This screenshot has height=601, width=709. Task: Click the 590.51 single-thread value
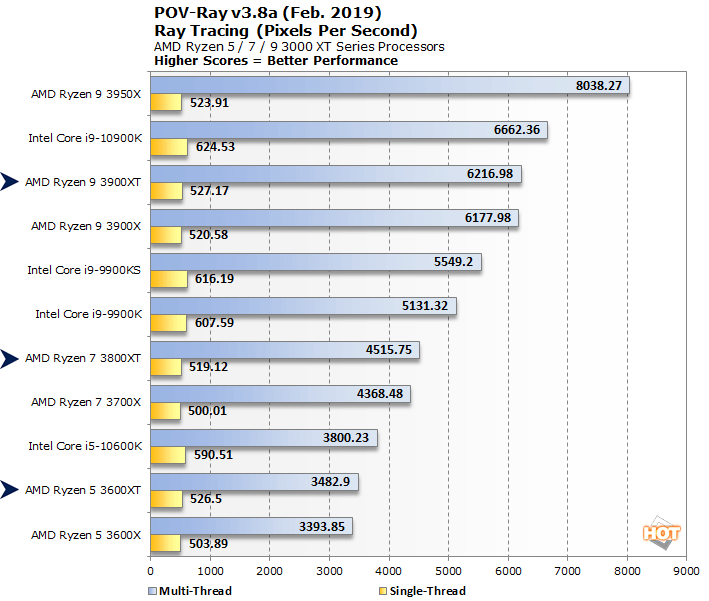pyautogui.click(x=213, y=454)
